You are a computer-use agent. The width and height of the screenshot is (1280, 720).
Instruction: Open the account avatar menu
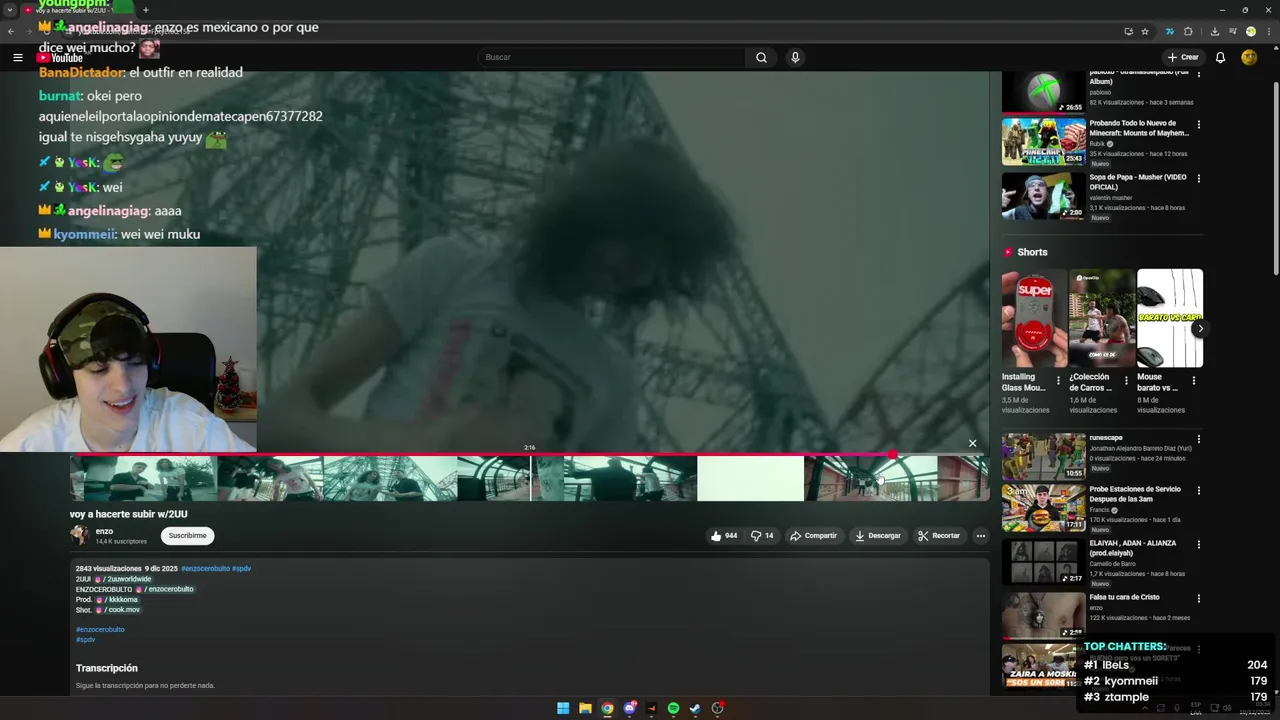click(x=1249, y=58)
